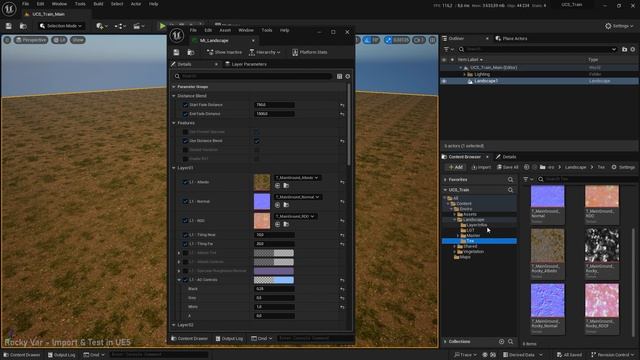Toggle visibility of Landscape1 in Outliner
The width and height of the screenshot is (640, 360).
(444, 81)
